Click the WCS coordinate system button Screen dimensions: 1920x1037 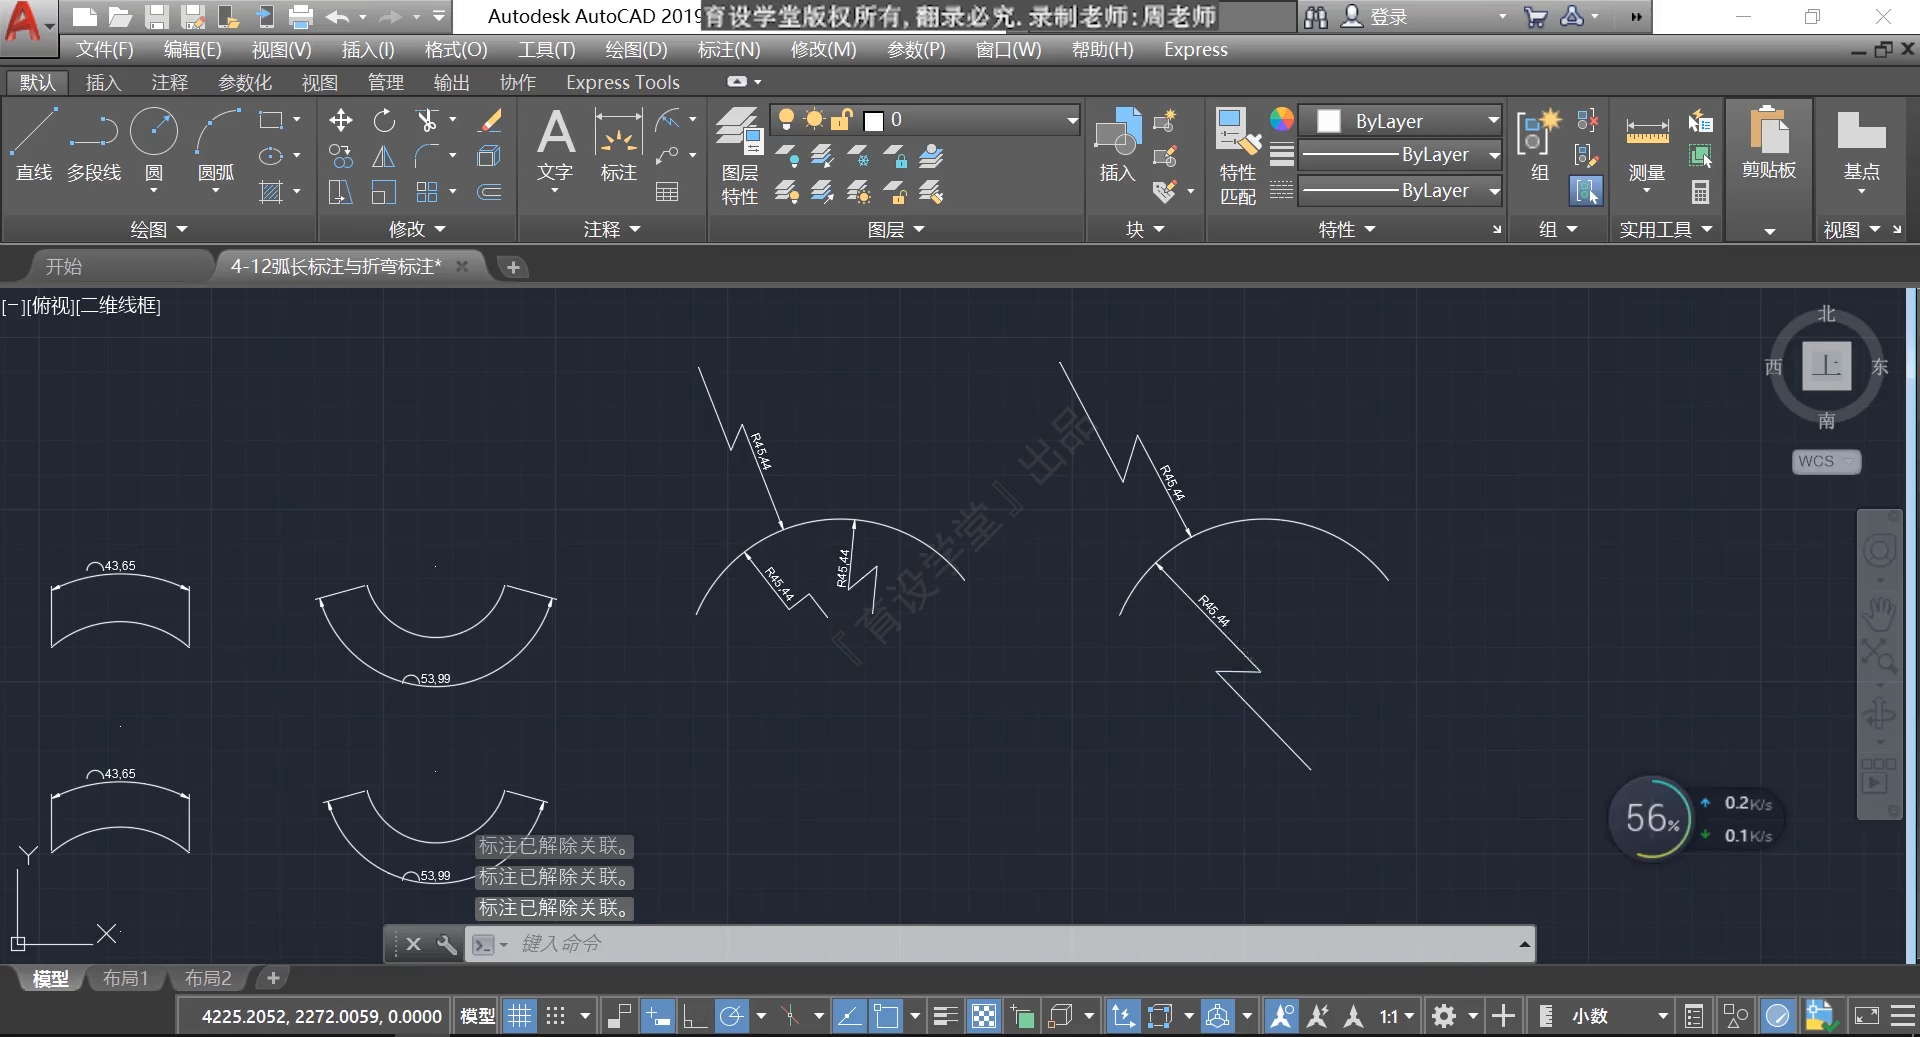[x=1825, y=461]
